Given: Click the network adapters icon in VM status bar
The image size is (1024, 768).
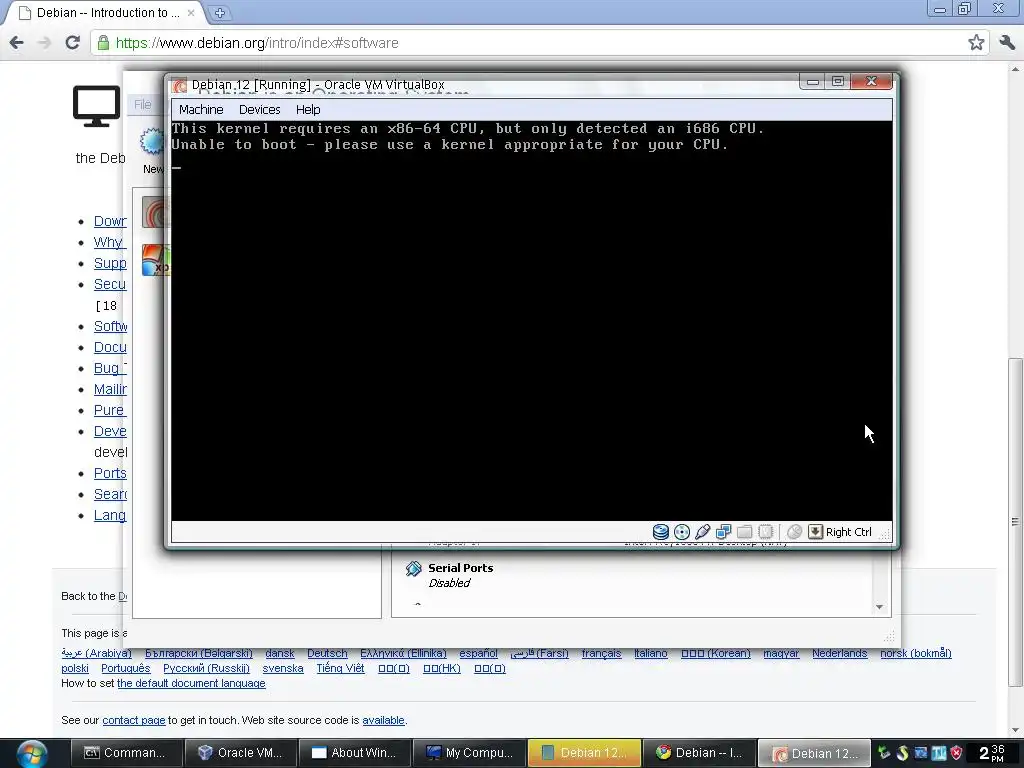Looking at the screenshot, I should tap(724, 532).
